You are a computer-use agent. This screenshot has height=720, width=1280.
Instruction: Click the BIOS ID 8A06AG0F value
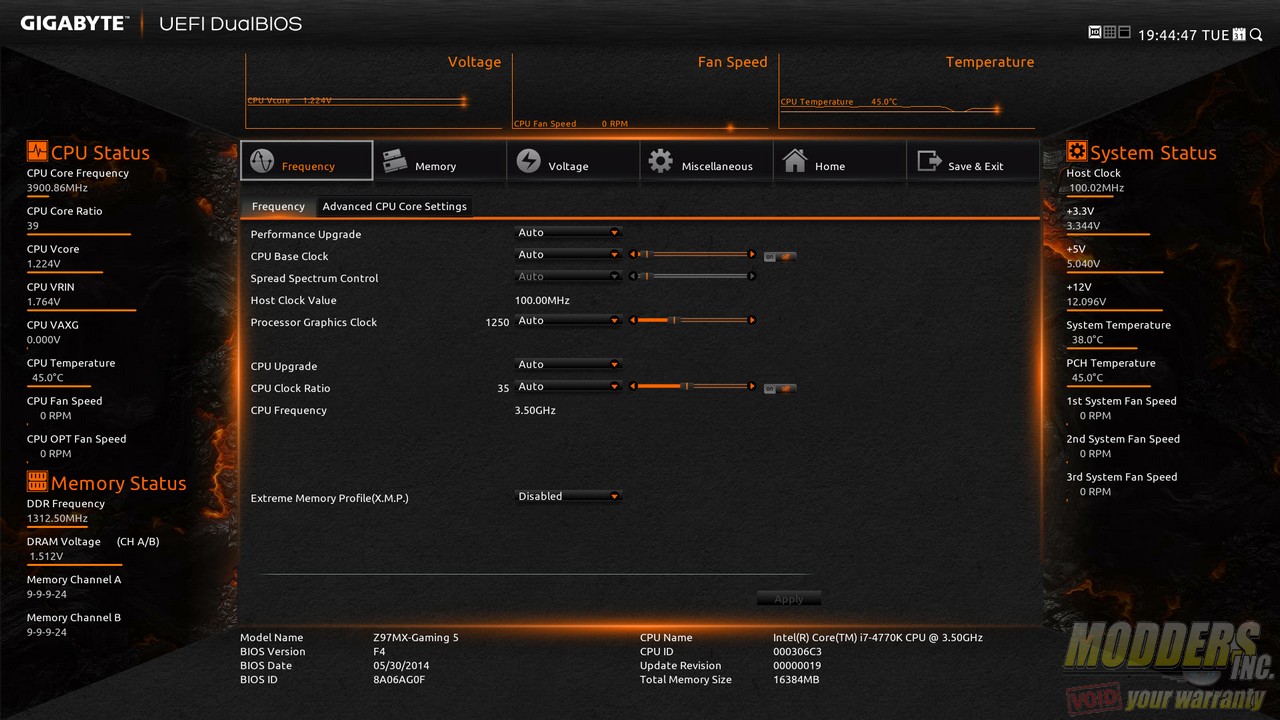pyautogui.click(x=399, y=679)
